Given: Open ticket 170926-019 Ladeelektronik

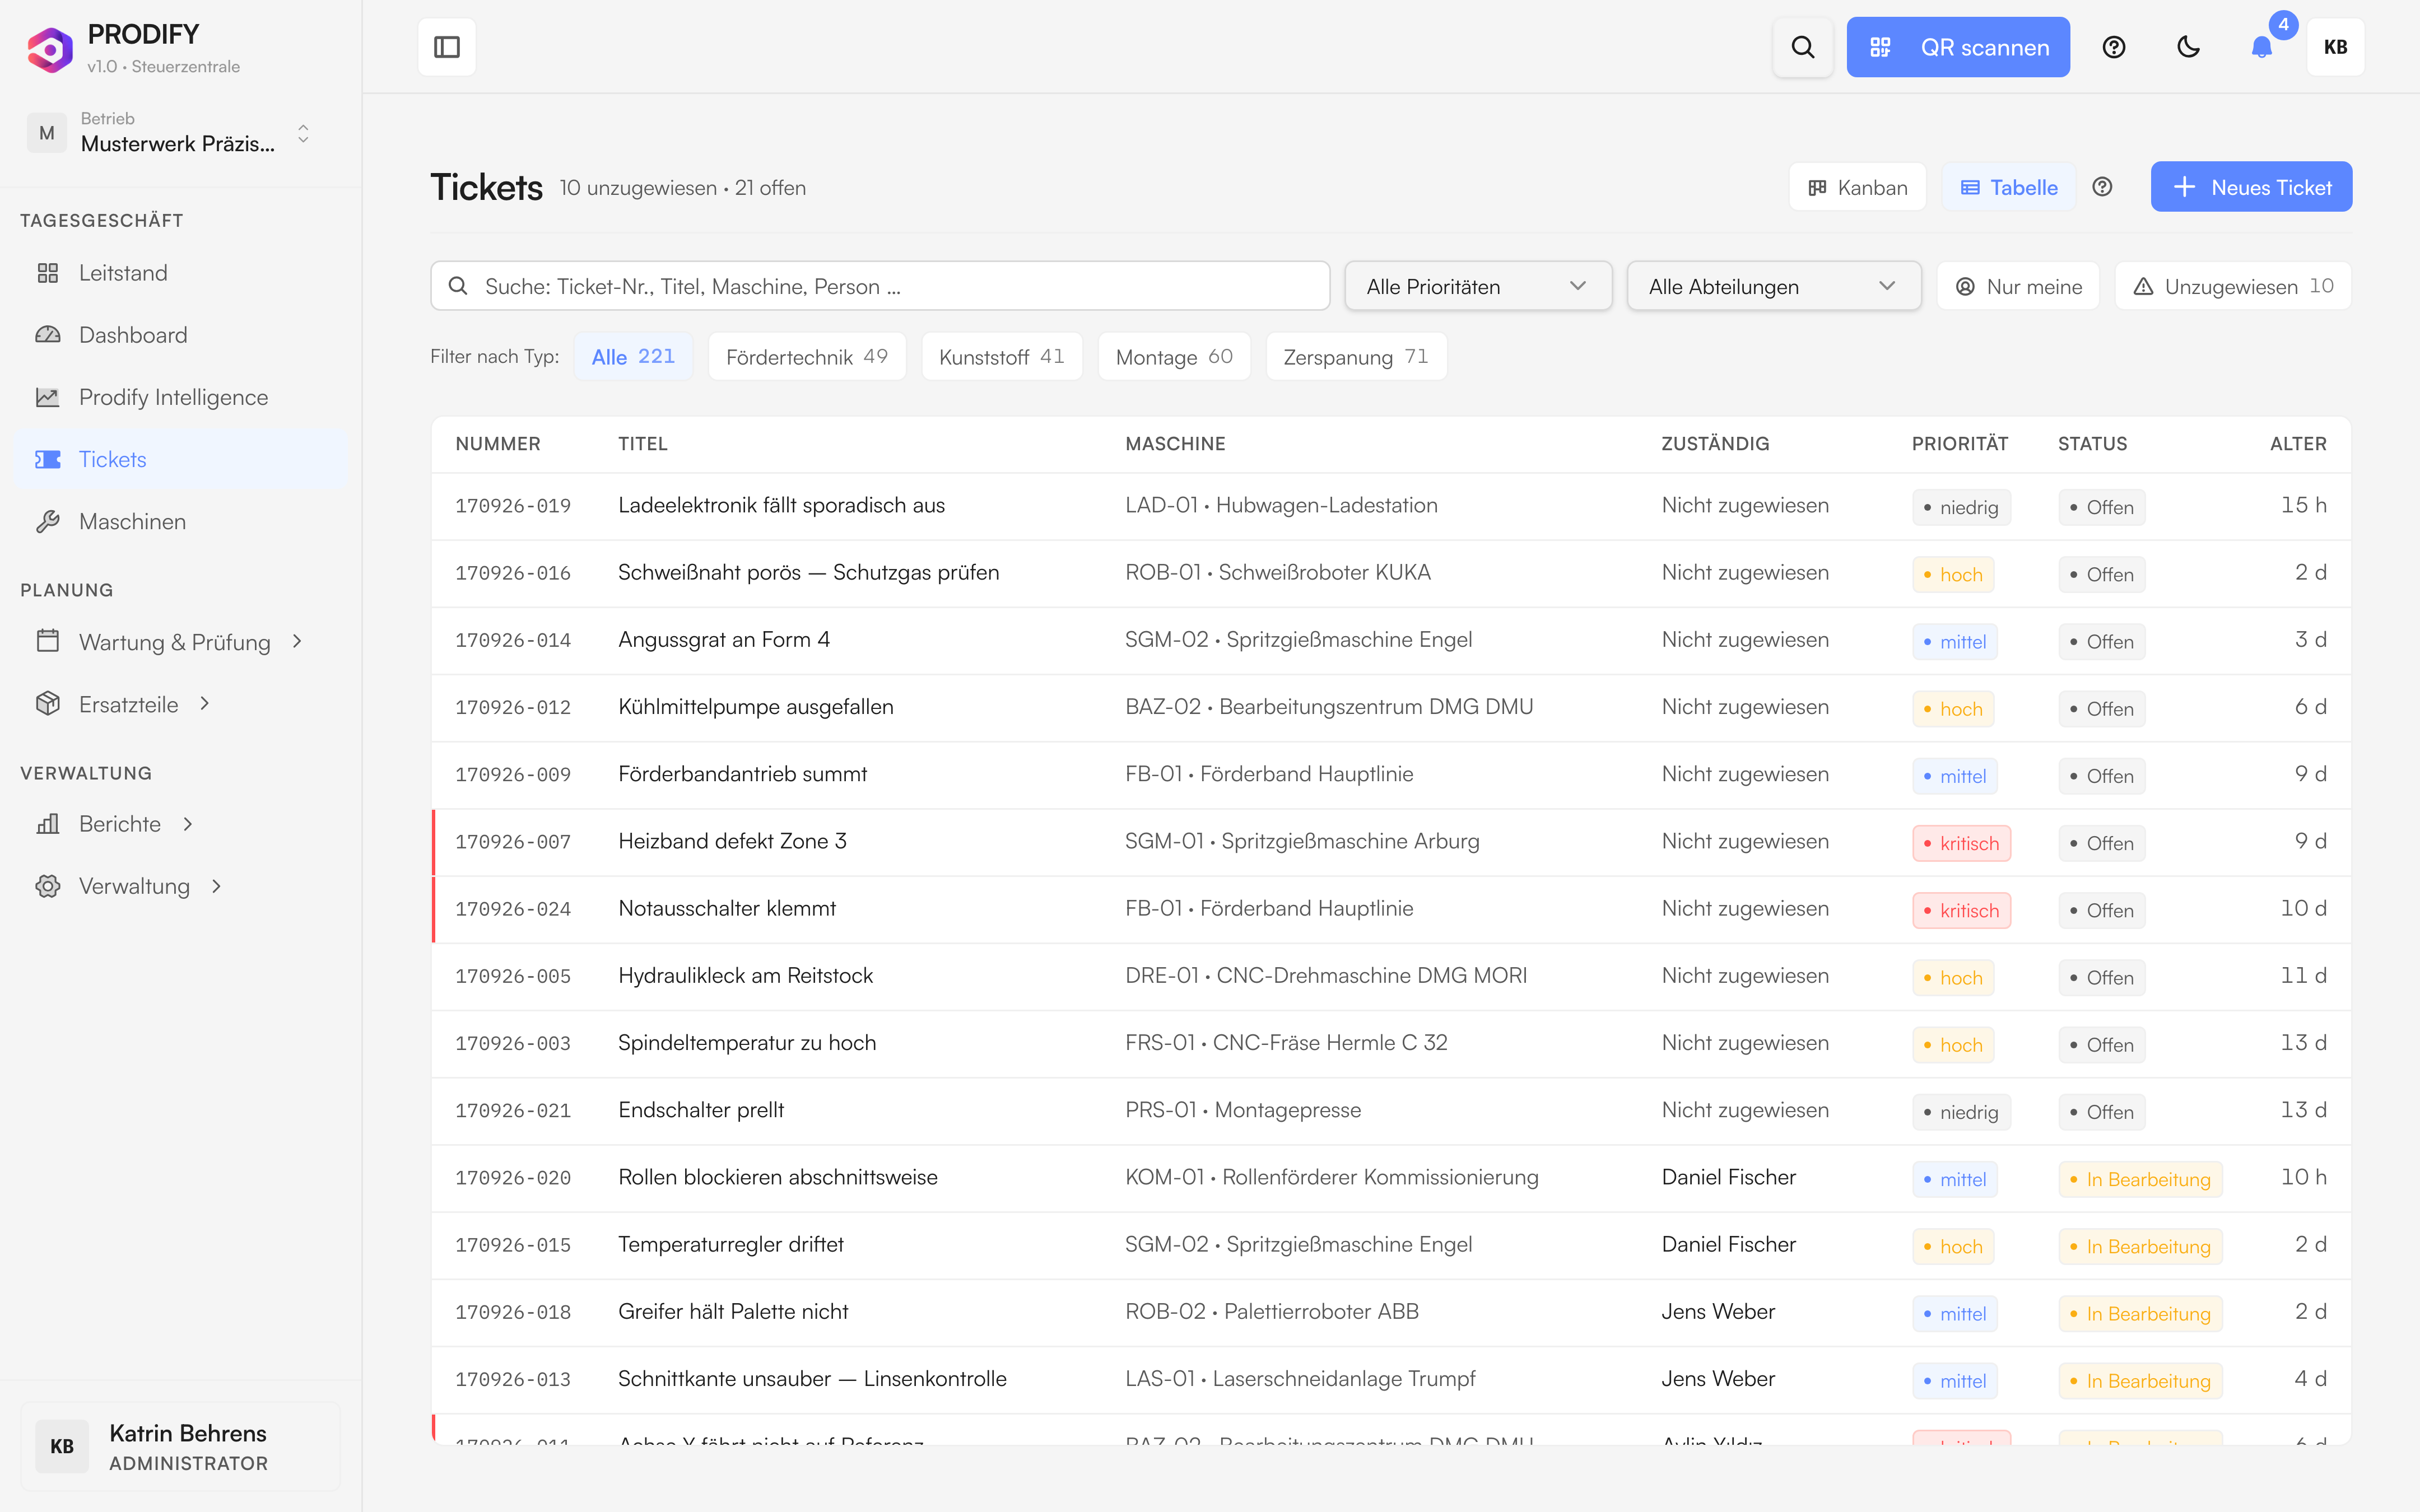Looking at the screenshot, I should (x=1391, y=506).
